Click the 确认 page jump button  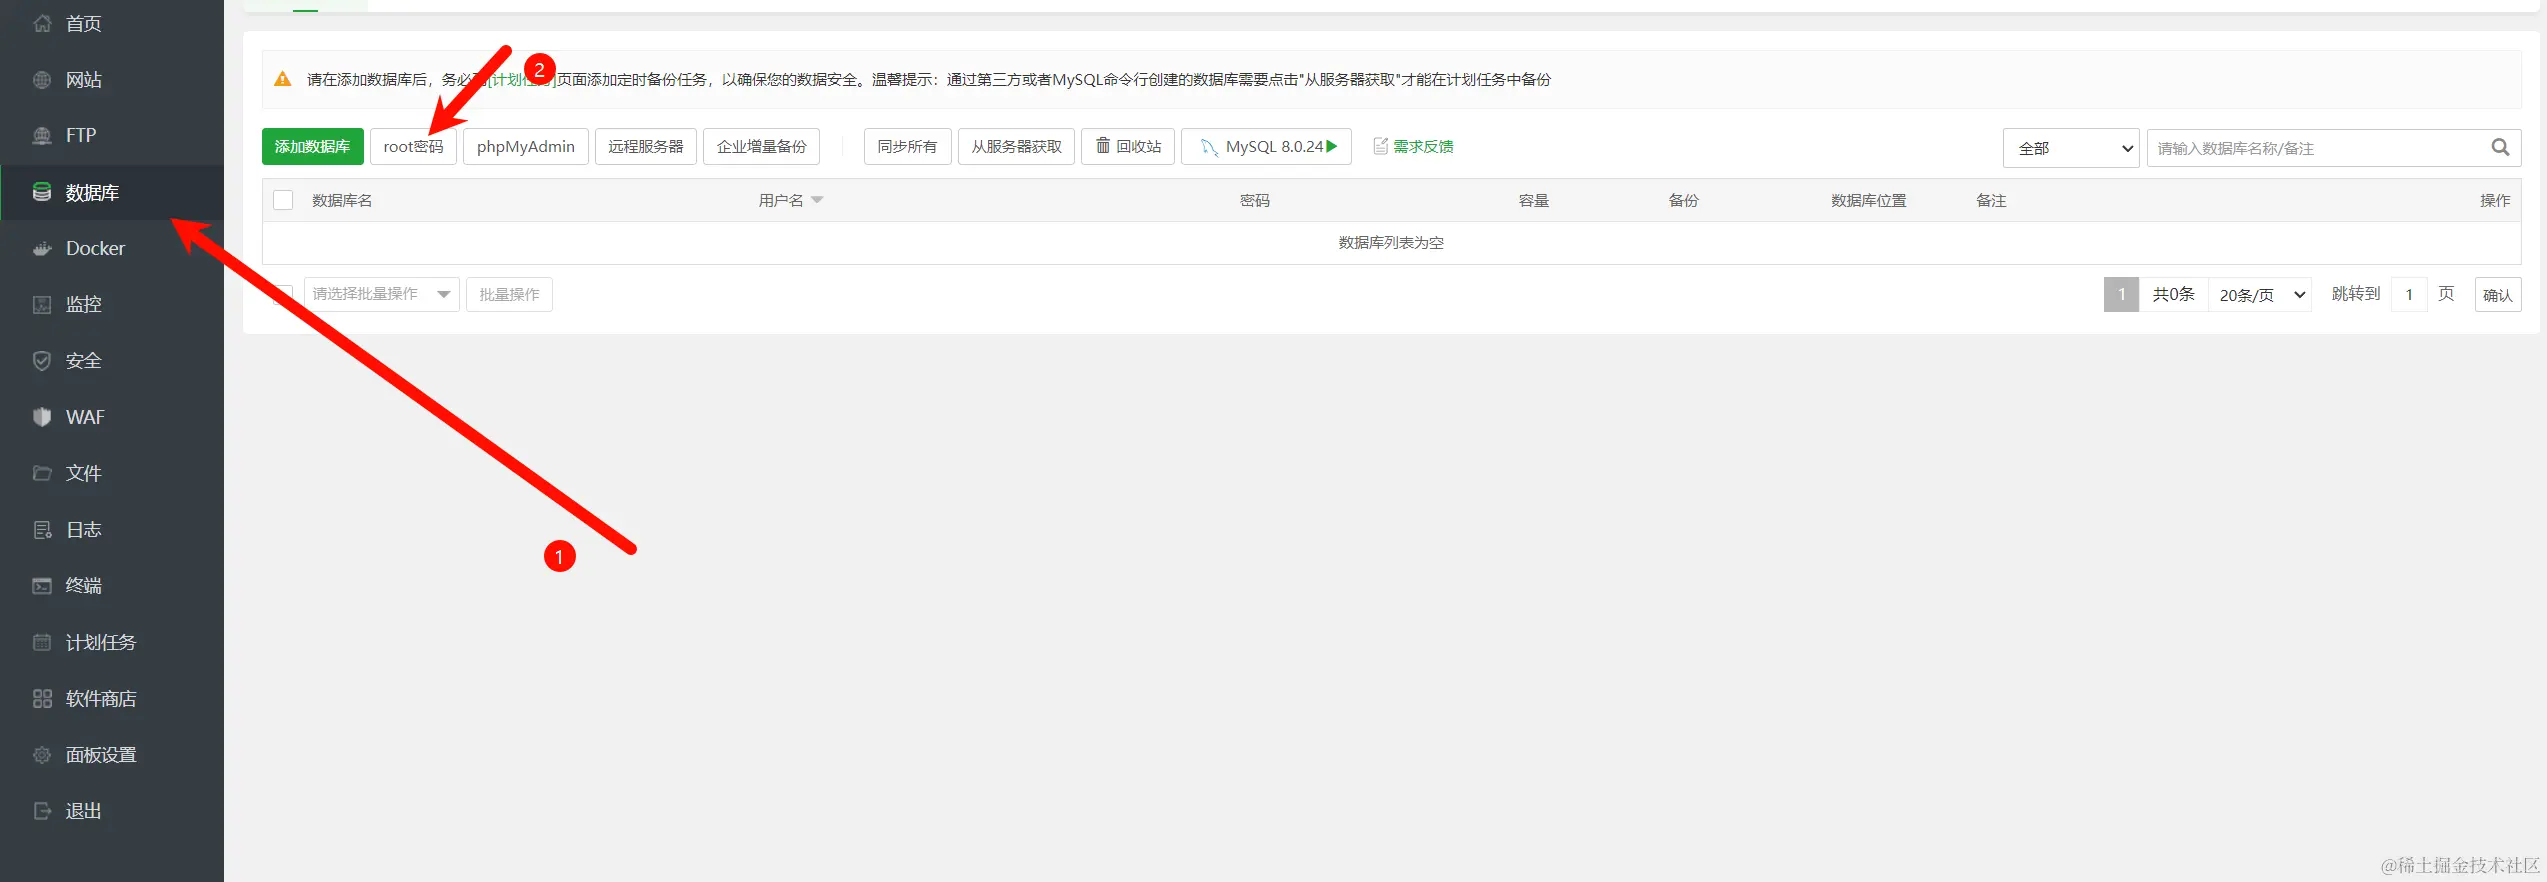(x=2498, y=295)
